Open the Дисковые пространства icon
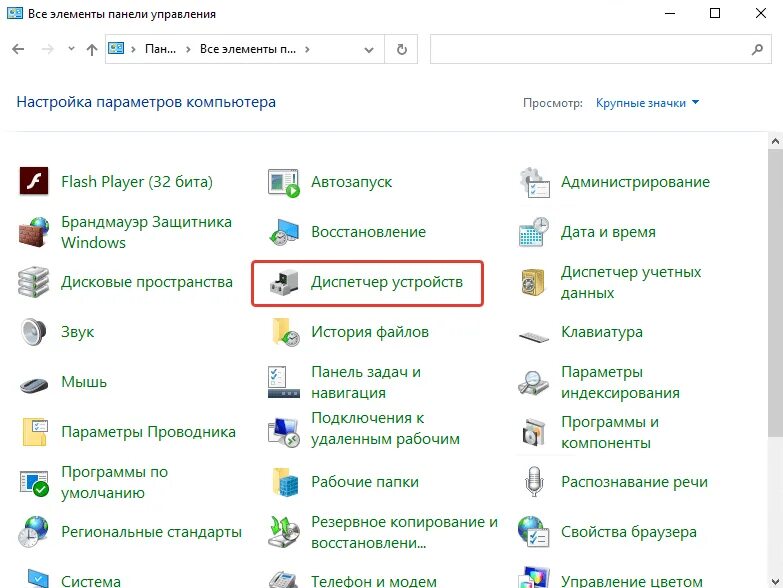 34,282
